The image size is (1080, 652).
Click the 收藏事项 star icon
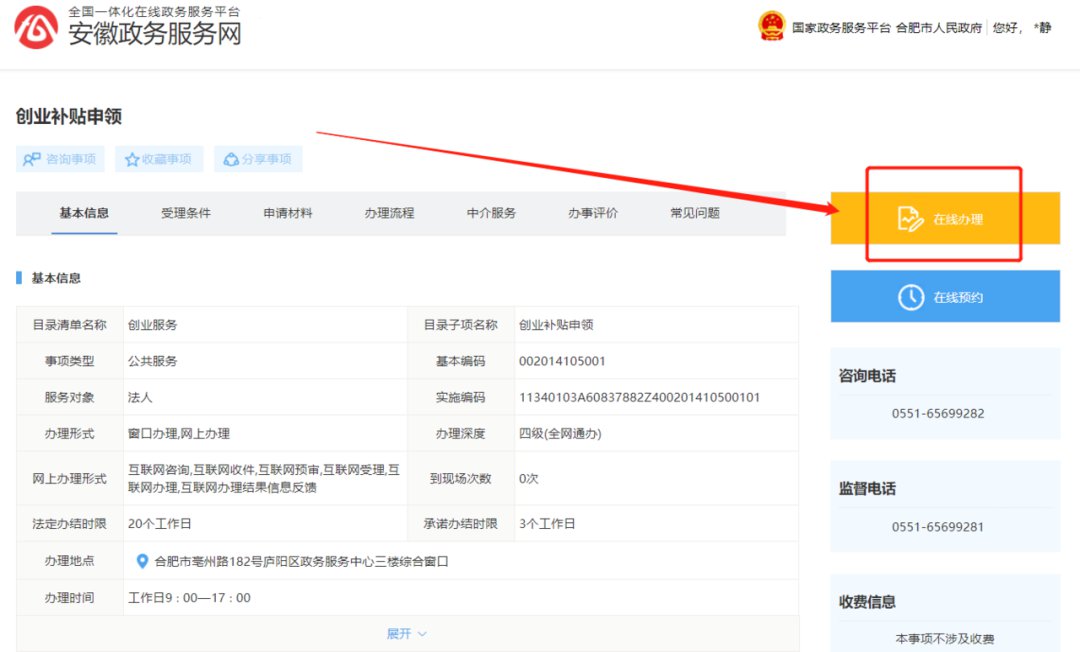tap(132, 159)
